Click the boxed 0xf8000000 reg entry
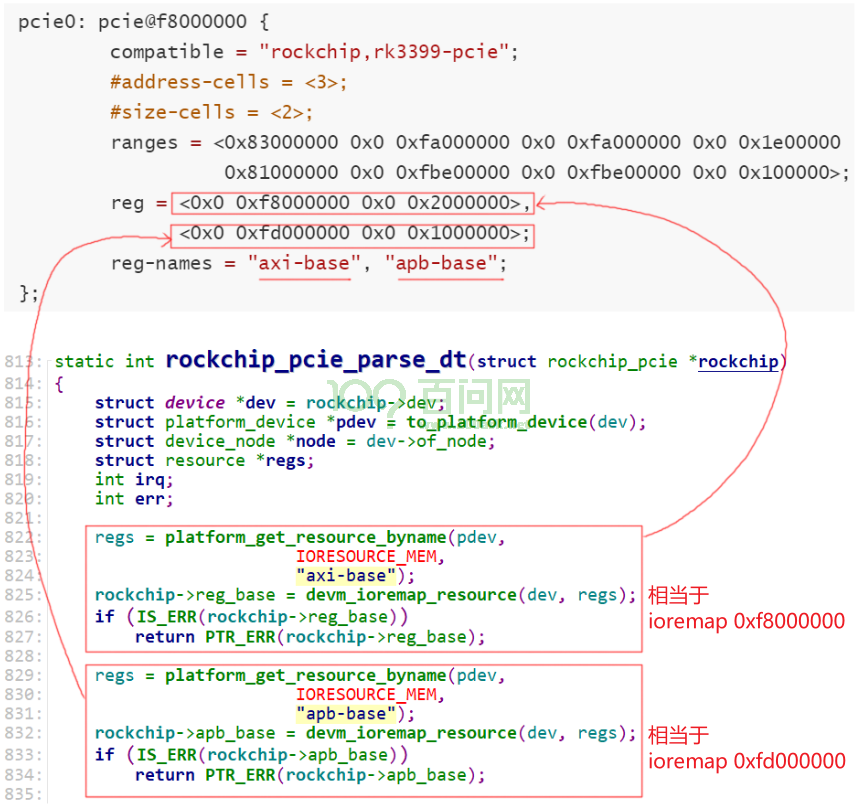This screenshot has height=809, width=857. [x=353, y=203]
